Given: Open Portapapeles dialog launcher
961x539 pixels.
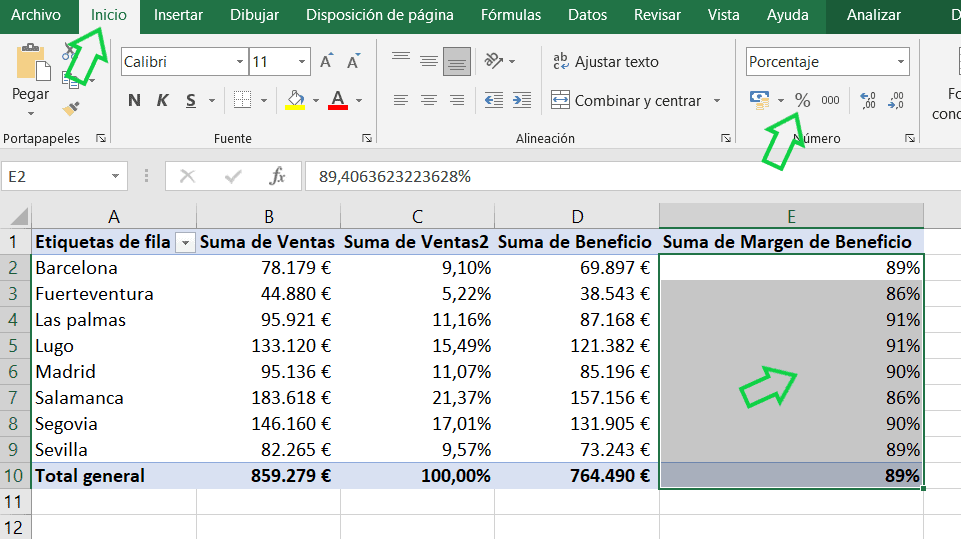Looking at the screenshot, I should pos(101,139).
